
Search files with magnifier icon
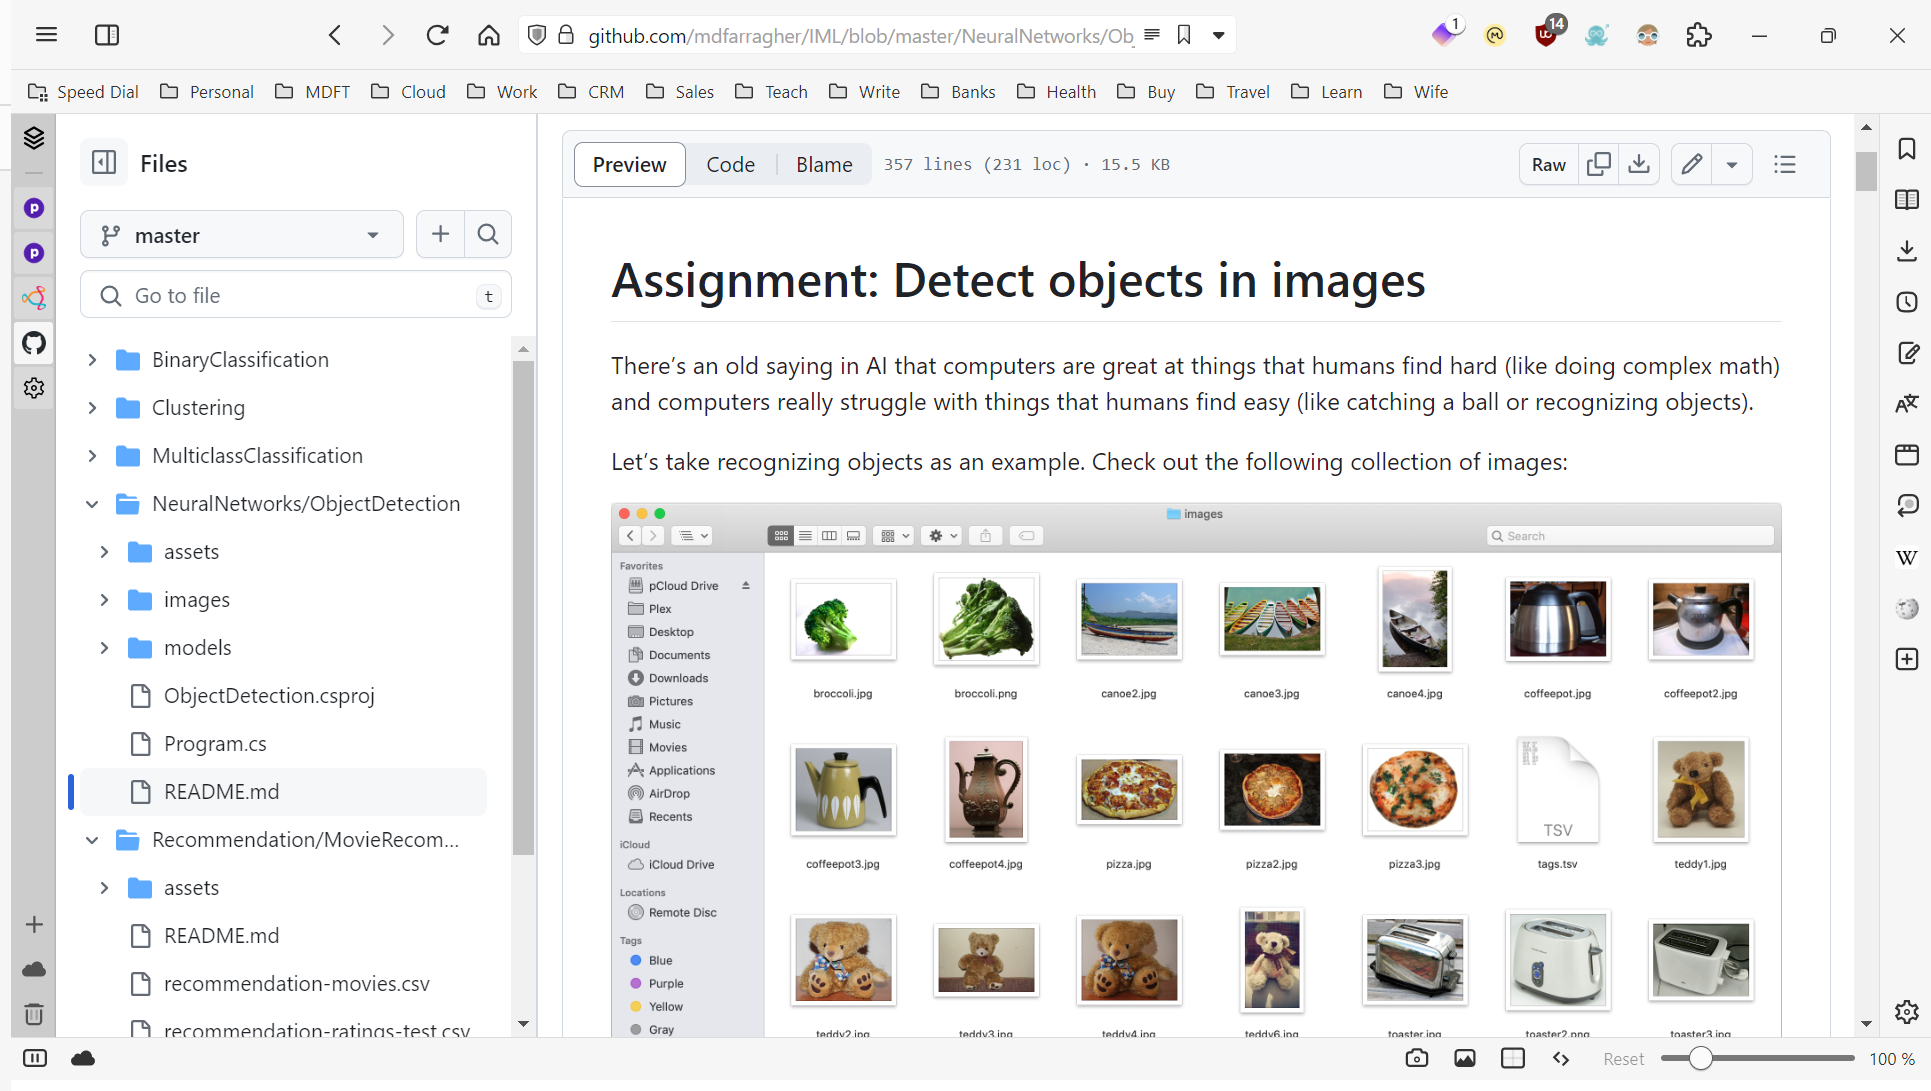pos(488,234)
